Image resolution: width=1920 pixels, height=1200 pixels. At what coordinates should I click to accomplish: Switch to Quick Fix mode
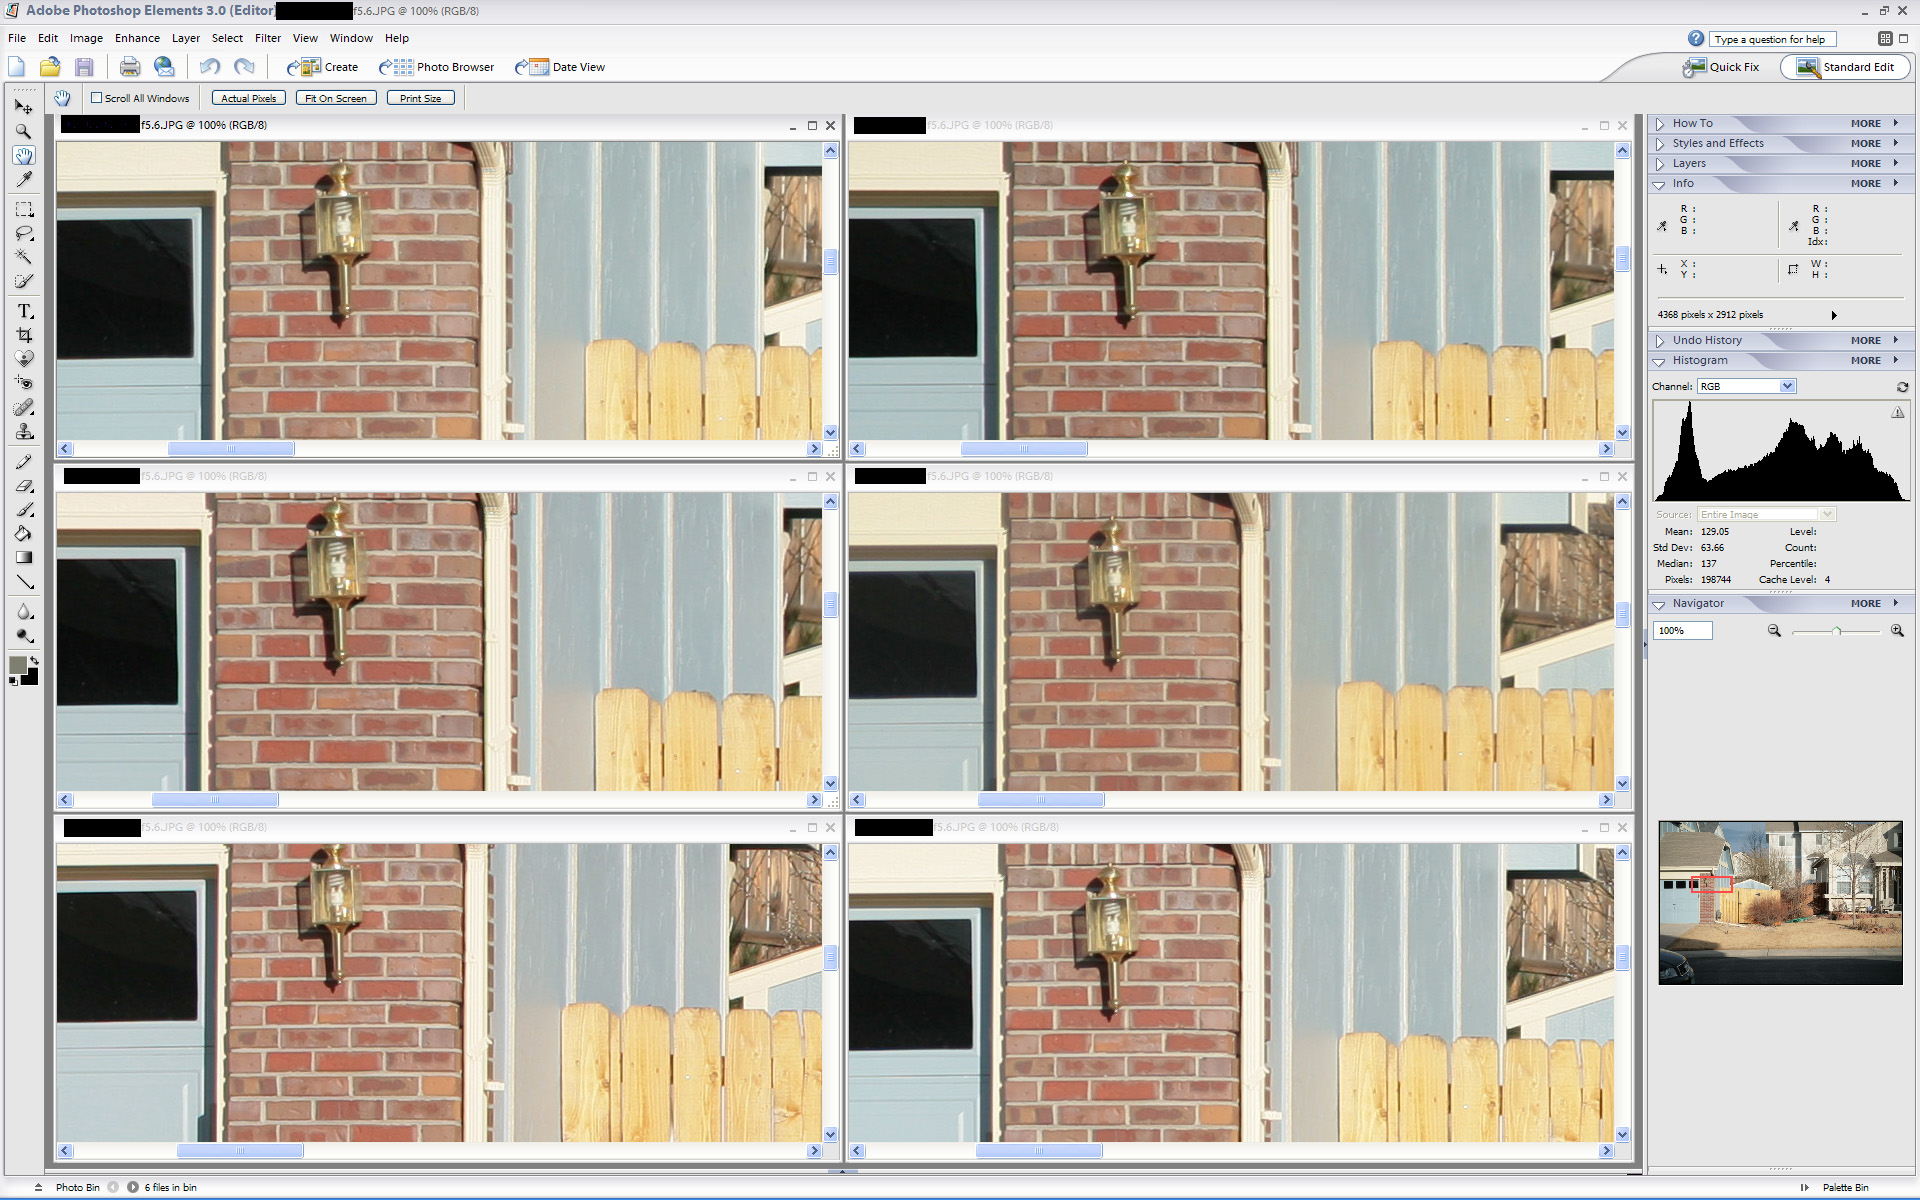click(x=1721, y=67)
